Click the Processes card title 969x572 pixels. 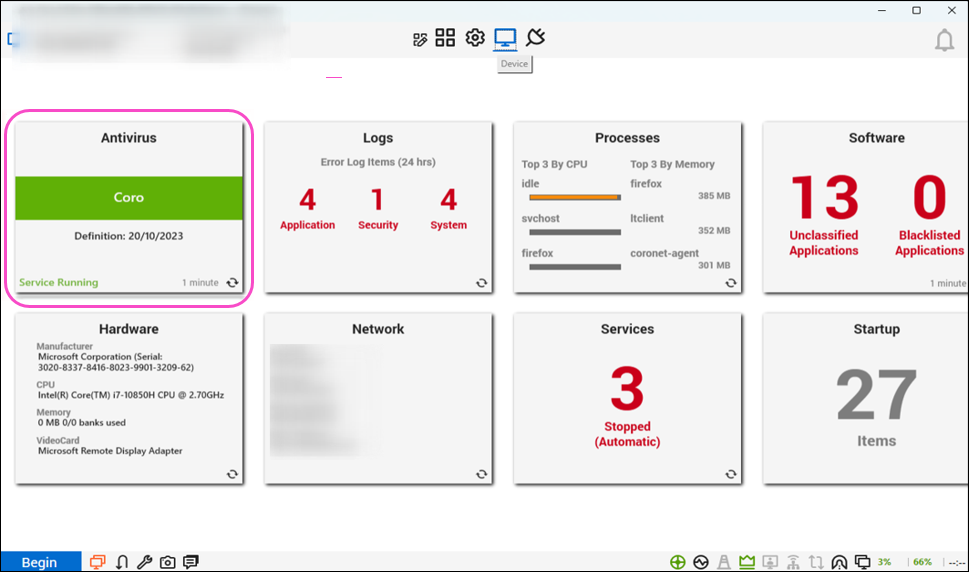(x=627, y=138)
